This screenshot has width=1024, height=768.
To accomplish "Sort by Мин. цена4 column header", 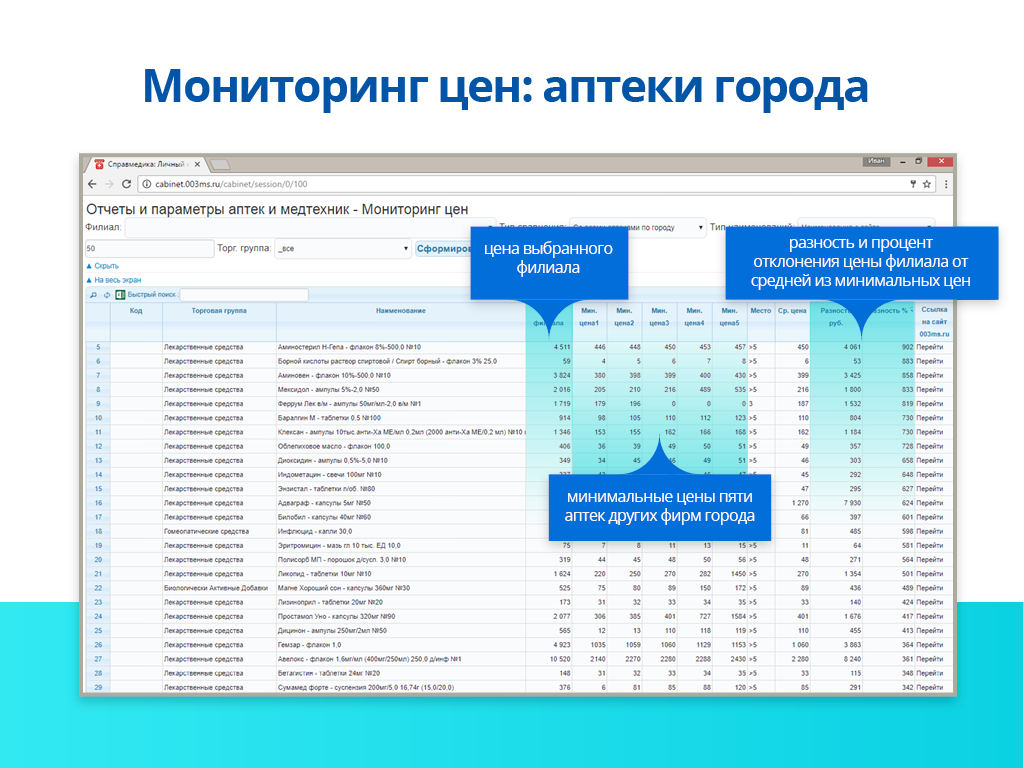I will (x=694, y=317).
